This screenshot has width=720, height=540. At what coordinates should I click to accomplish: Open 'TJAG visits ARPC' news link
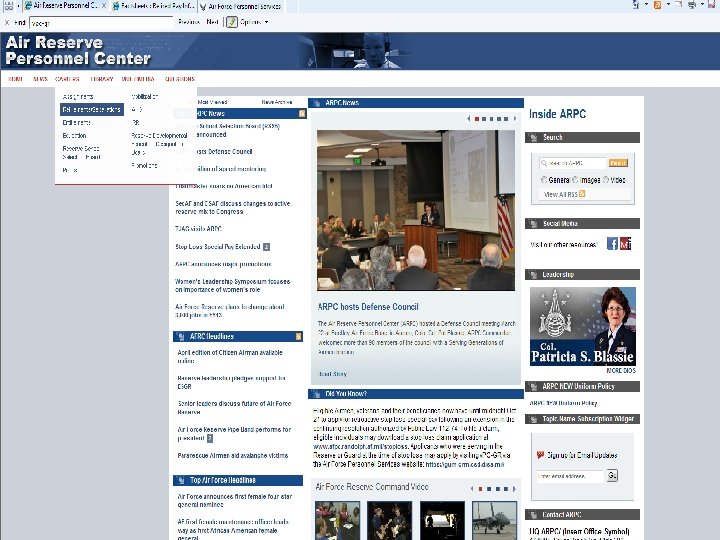click(x=198, y=229)
